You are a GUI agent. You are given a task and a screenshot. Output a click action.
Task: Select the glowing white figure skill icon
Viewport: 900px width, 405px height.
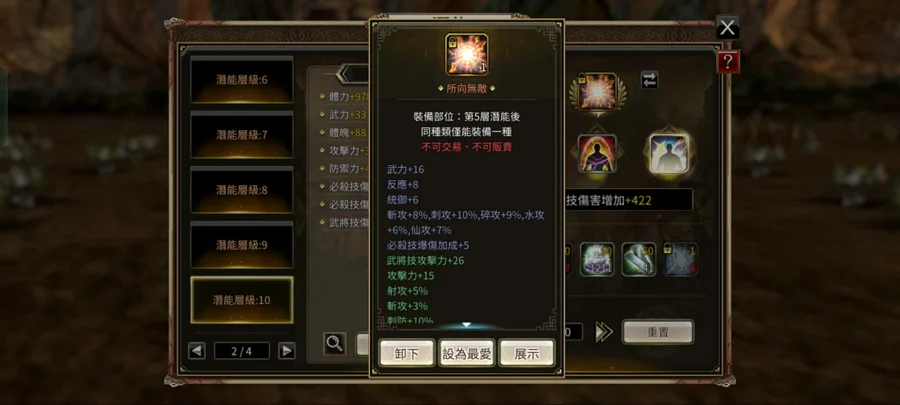click(669, 154)
